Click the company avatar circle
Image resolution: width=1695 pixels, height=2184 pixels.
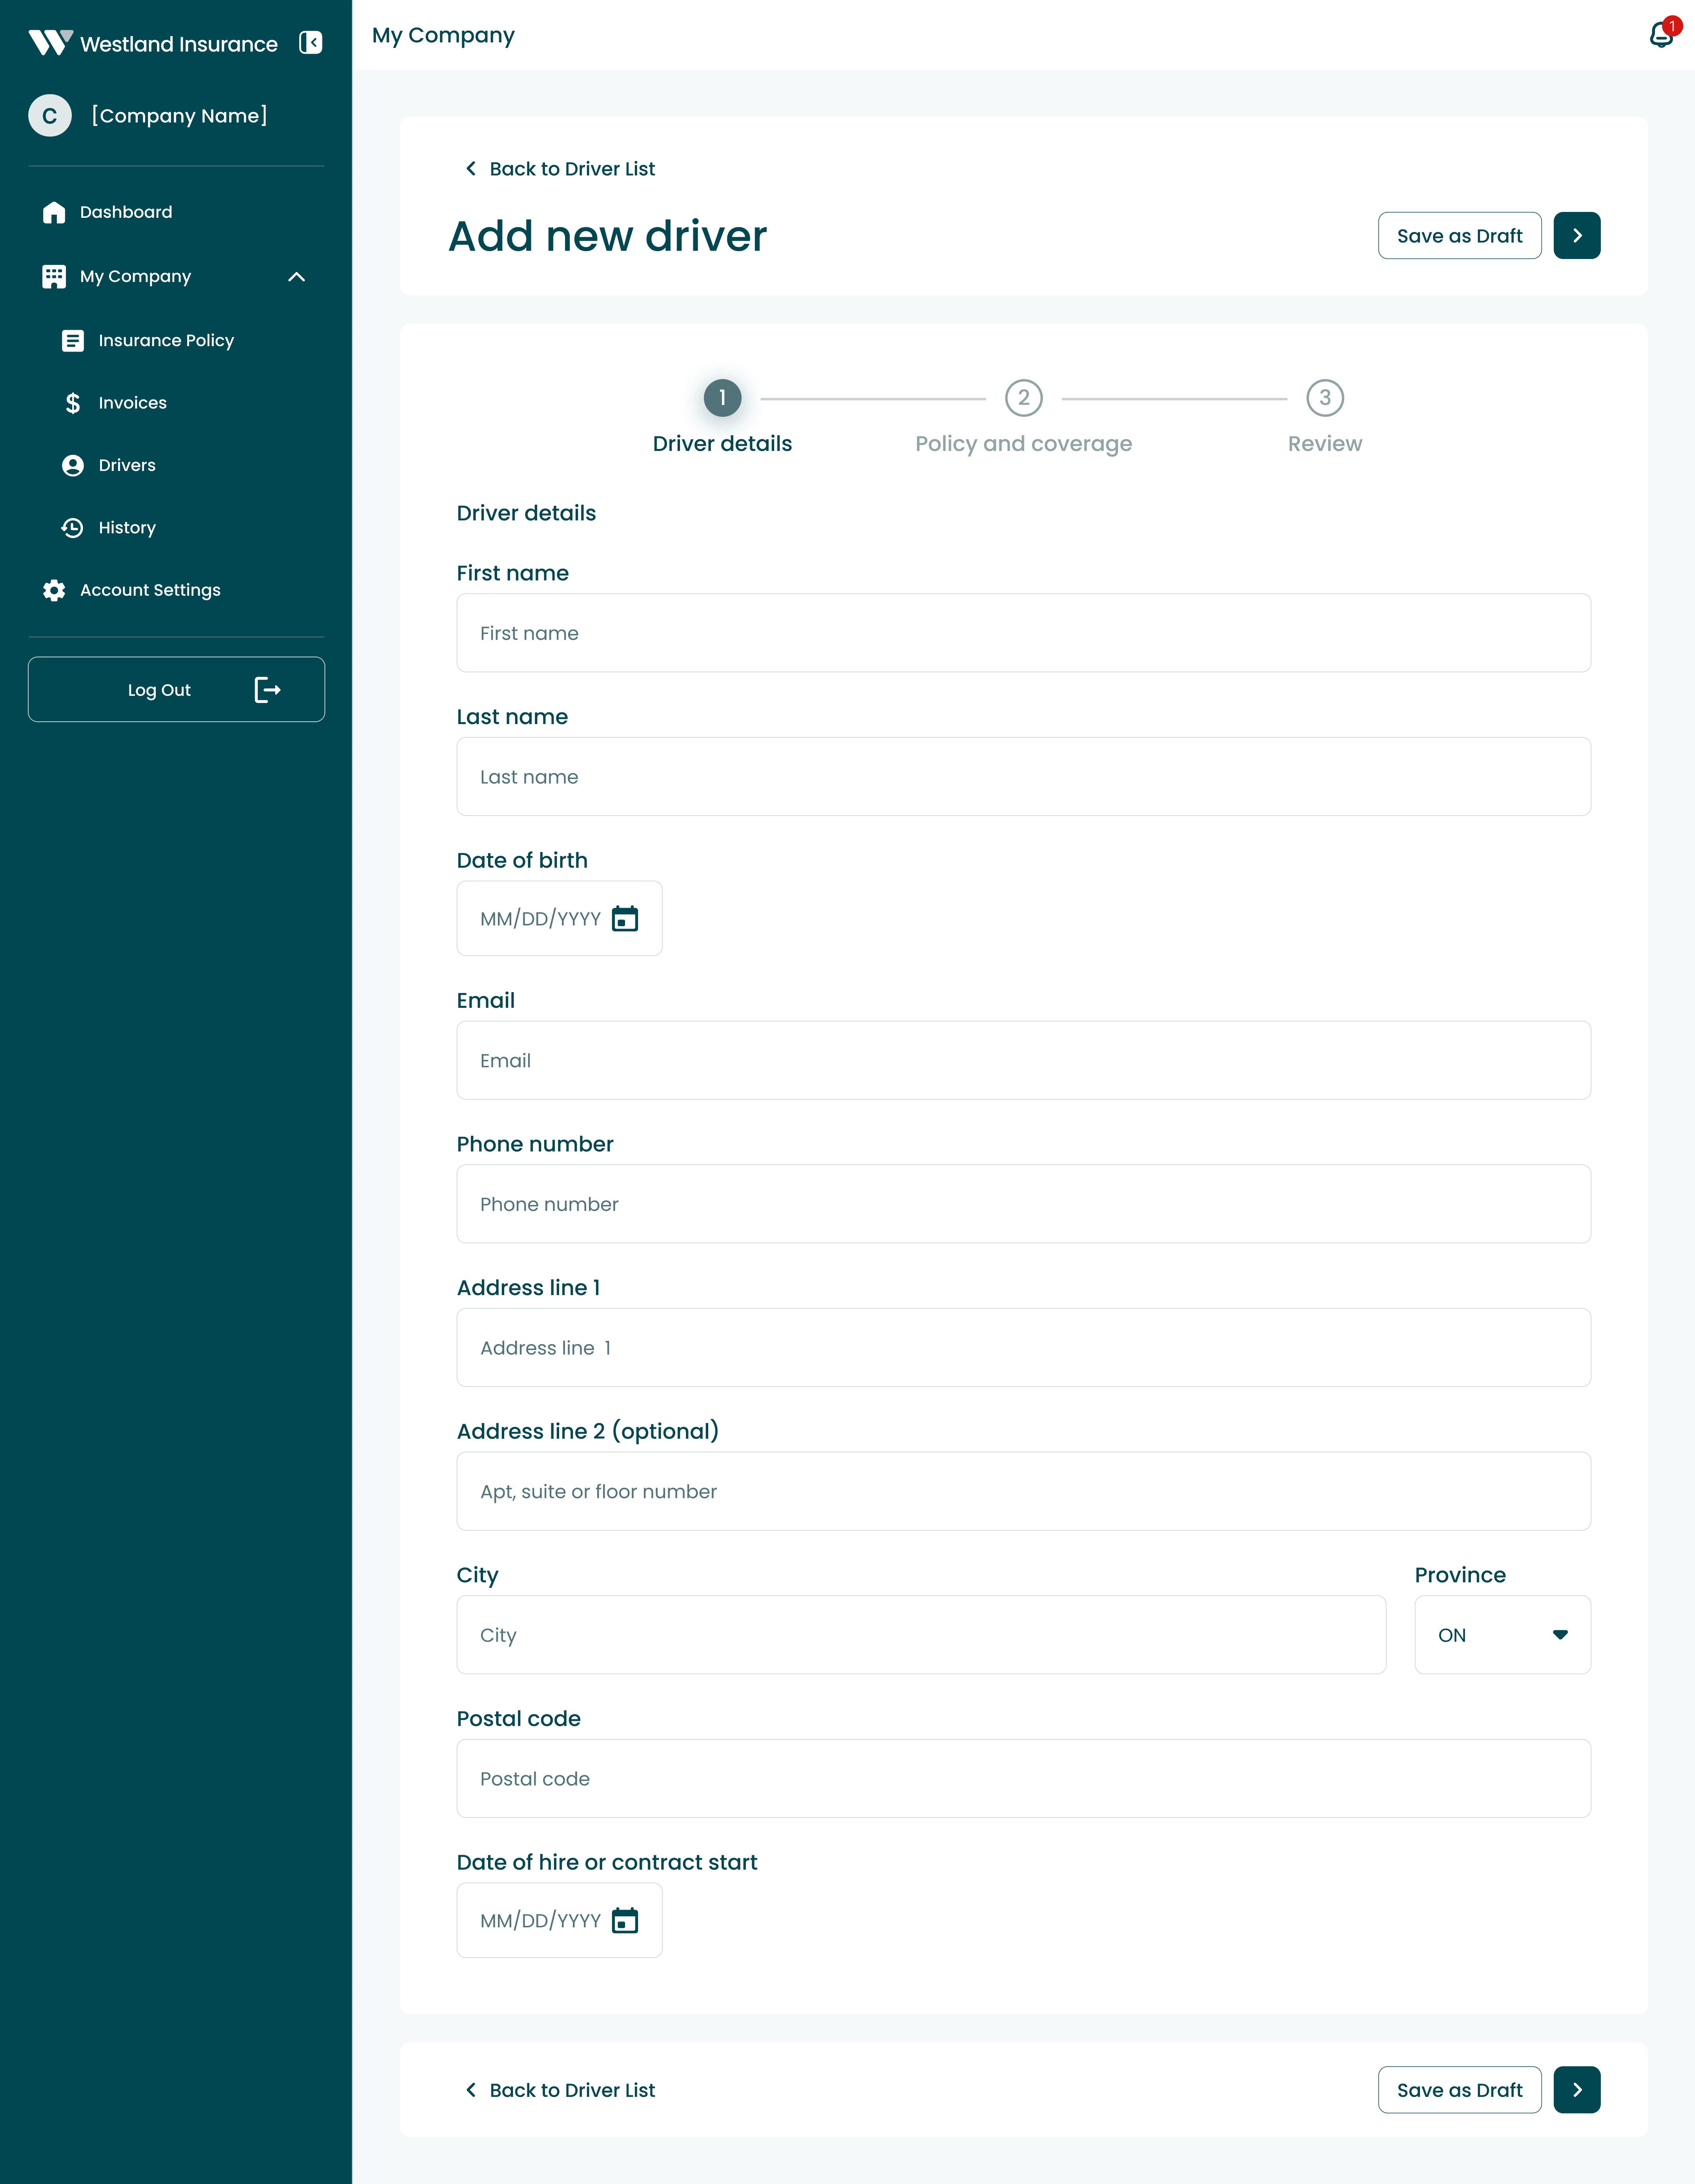pos(50,116)
